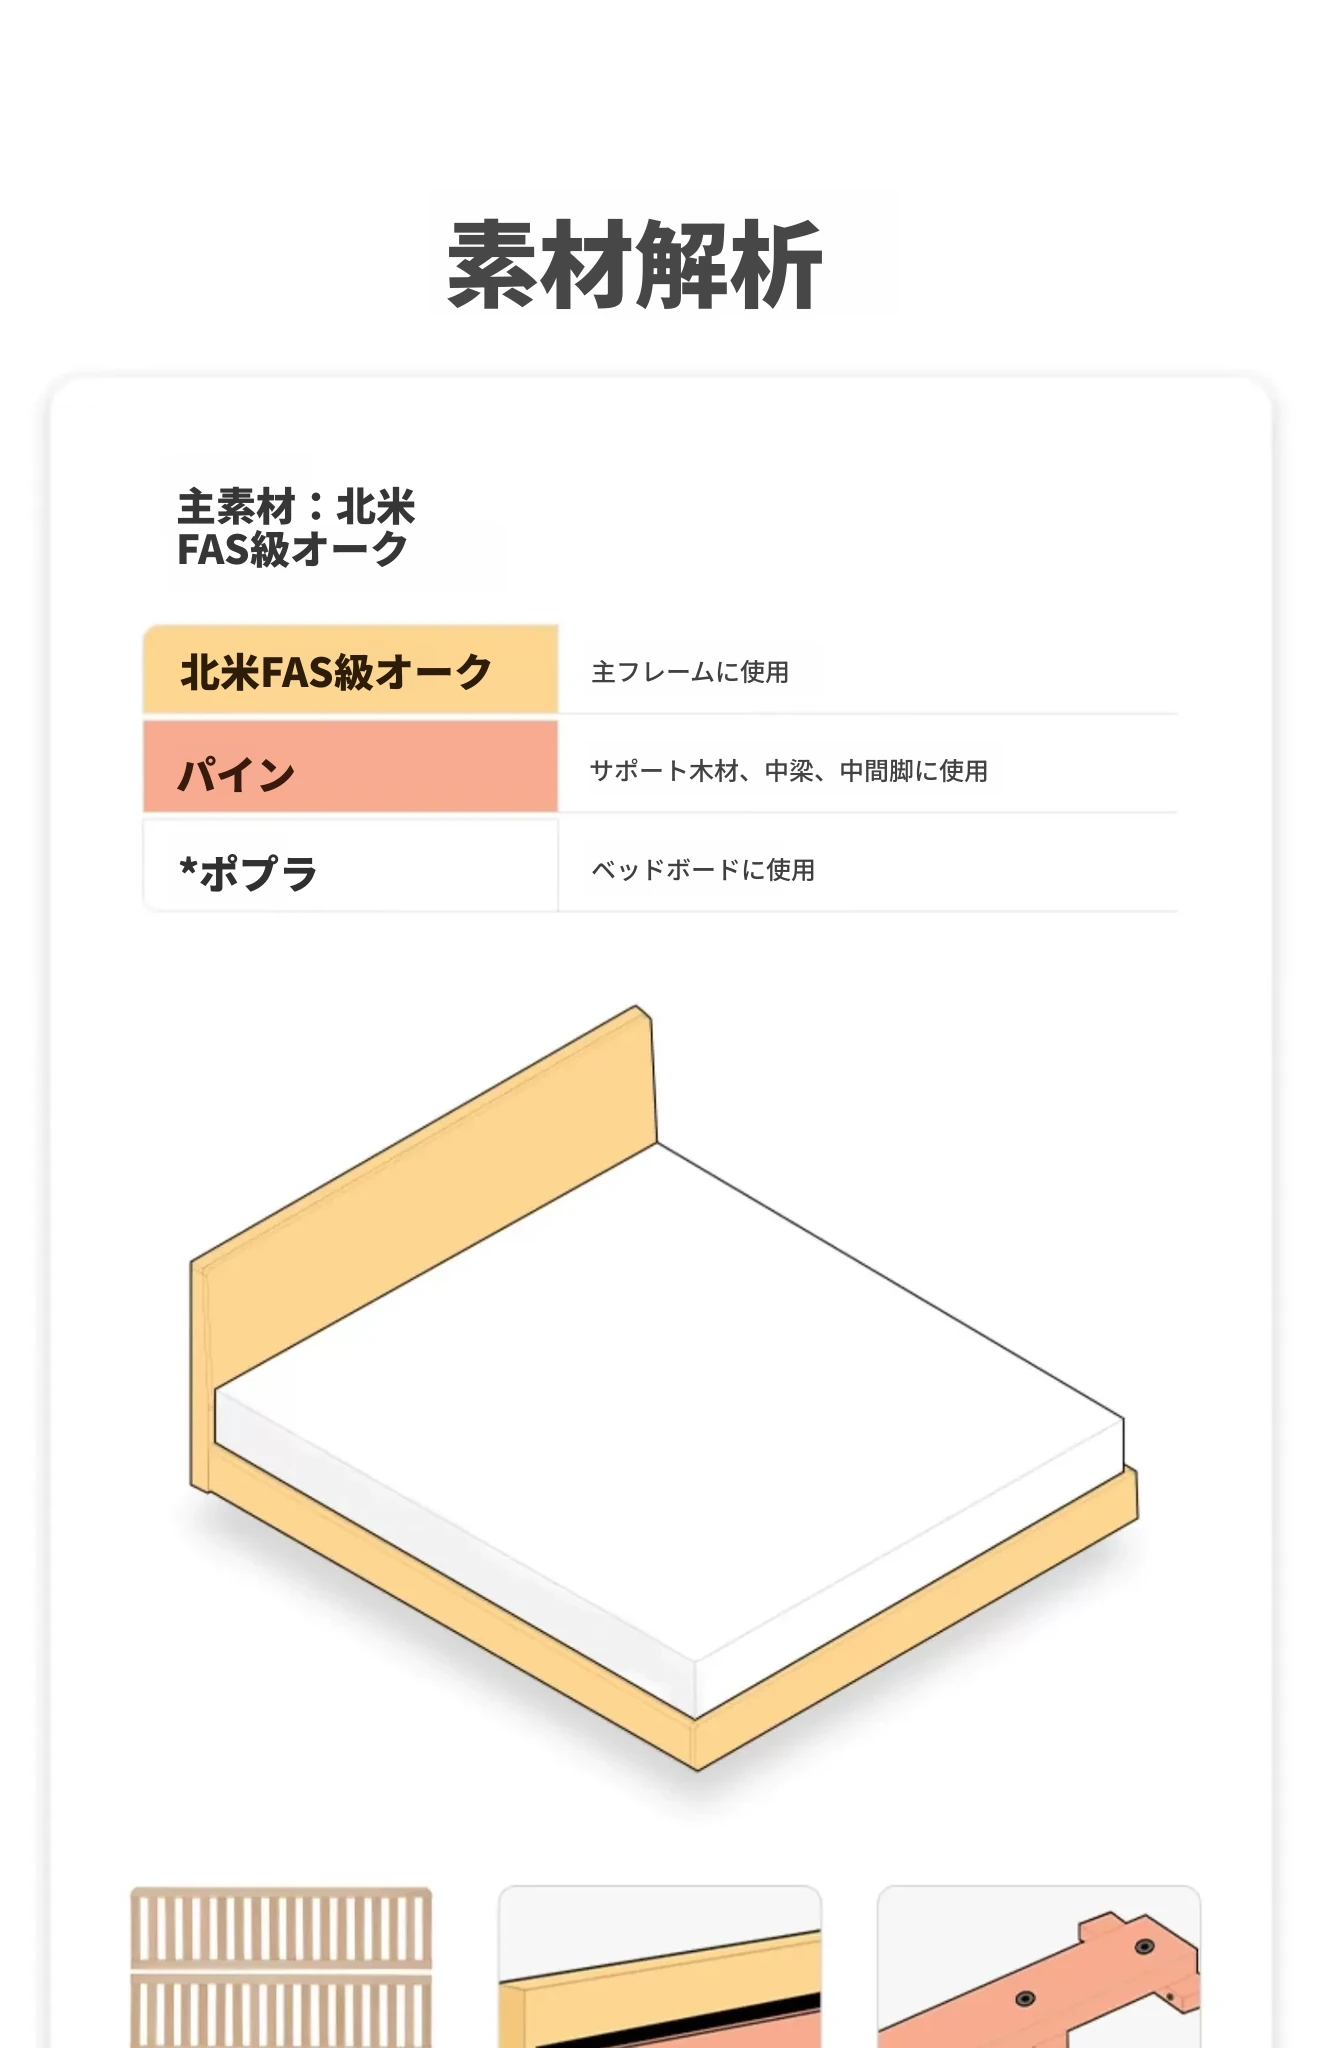The width and height of the screenshot is (1322, 2048).
Task: Click the yellow 北米FAS級オーク material swatch
Action: [x=350, y=670]
